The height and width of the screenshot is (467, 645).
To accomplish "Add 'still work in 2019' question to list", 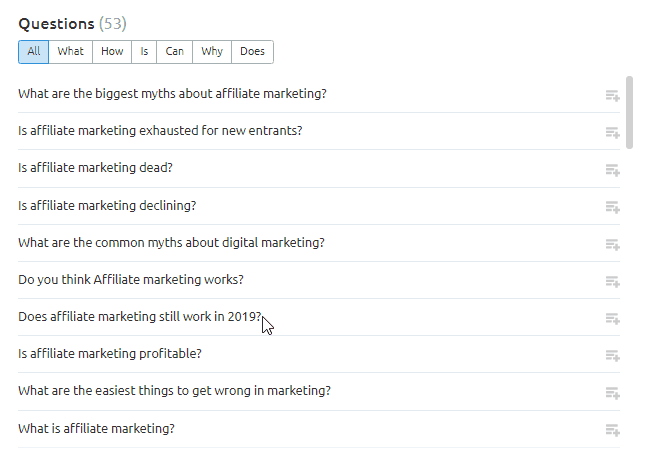I will 613,318.
